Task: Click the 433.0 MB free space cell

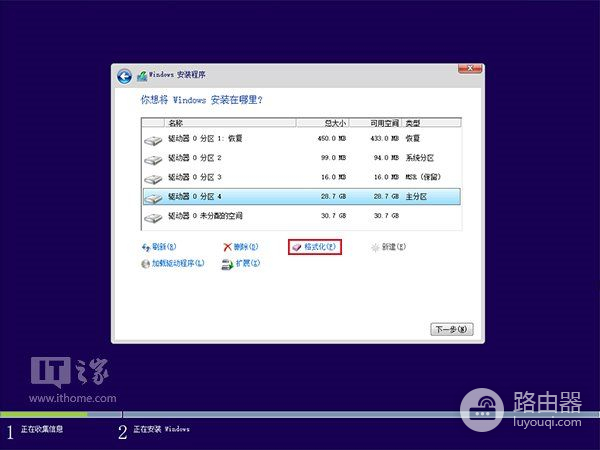Action: [385, 139]
